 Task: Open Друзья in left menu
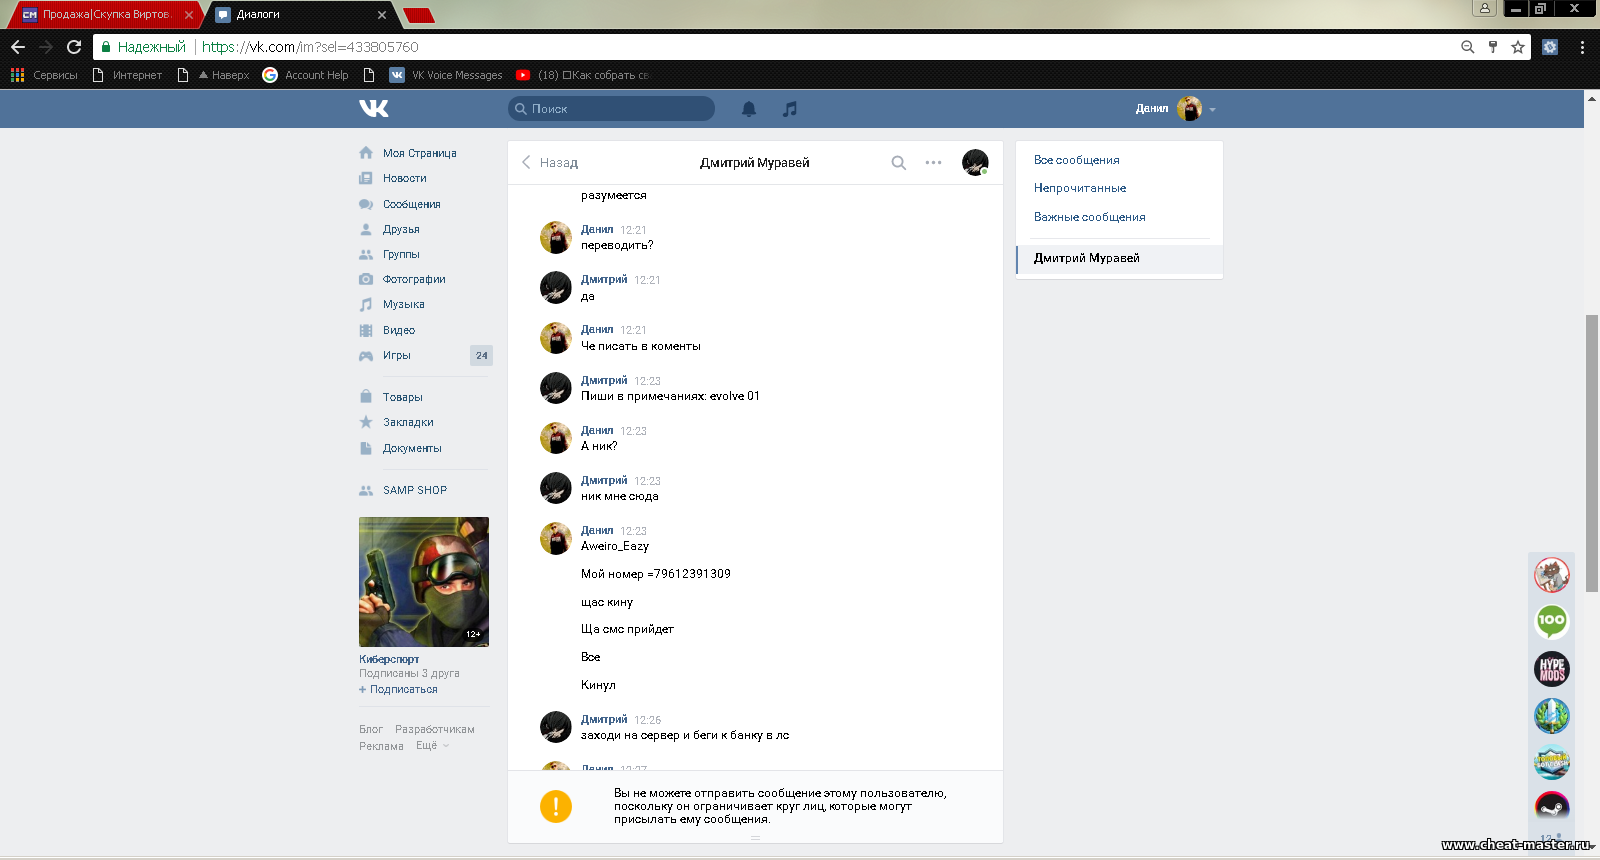pyautogui.click(x=401, y=229)
